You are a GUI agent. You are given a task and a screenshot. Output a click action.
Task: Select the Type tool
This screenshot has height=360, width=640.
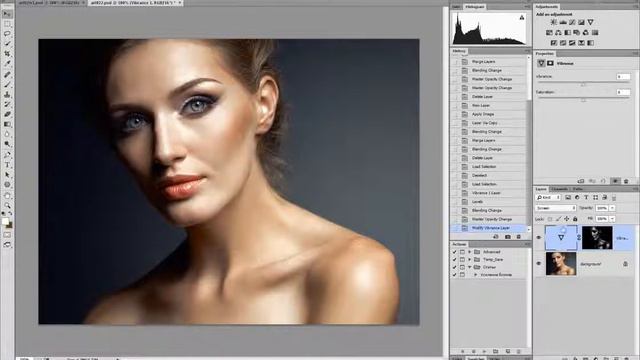pos(7,165)
